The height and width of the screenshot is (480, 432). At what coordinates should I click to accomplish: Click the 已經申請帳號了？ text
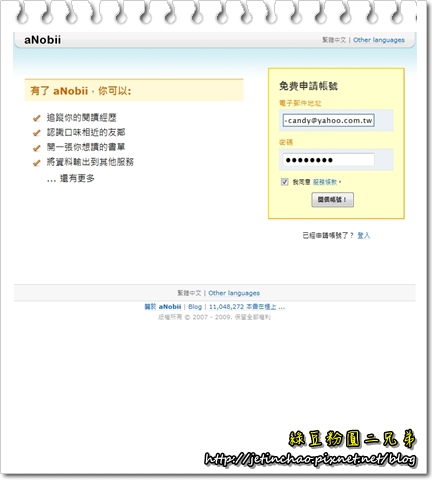pos(328,235)
